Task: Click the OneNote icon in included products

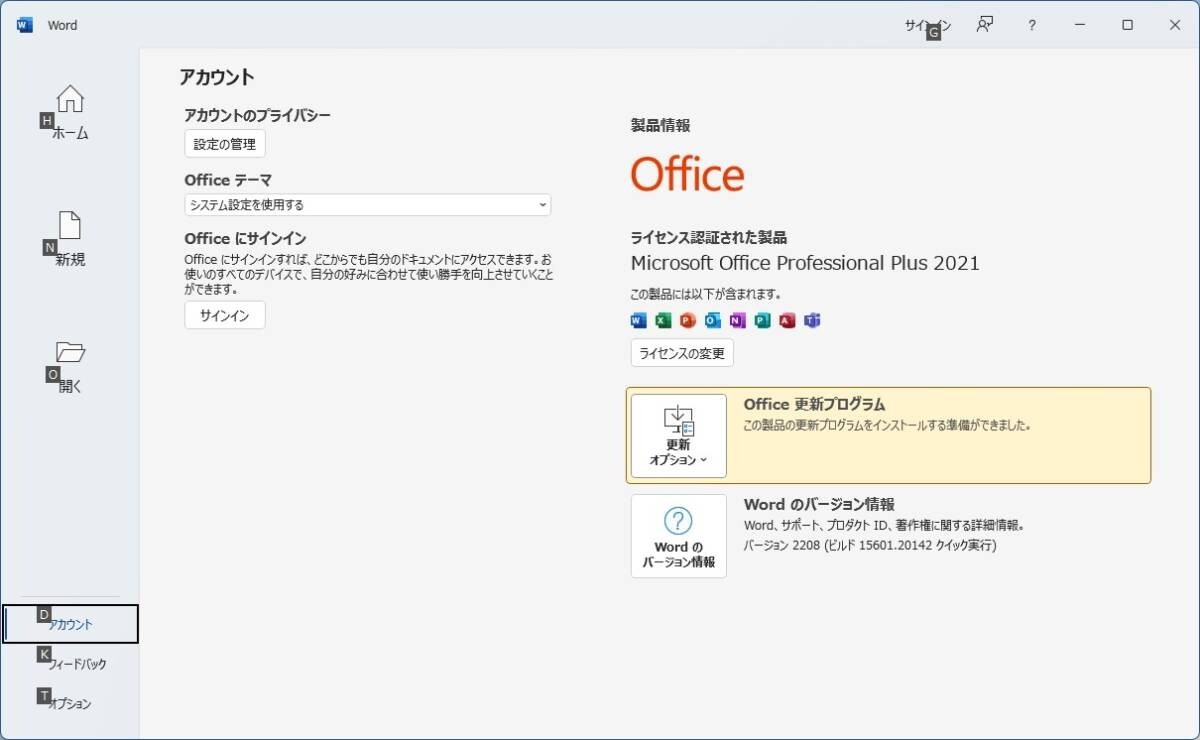Action: coord(737,321)
